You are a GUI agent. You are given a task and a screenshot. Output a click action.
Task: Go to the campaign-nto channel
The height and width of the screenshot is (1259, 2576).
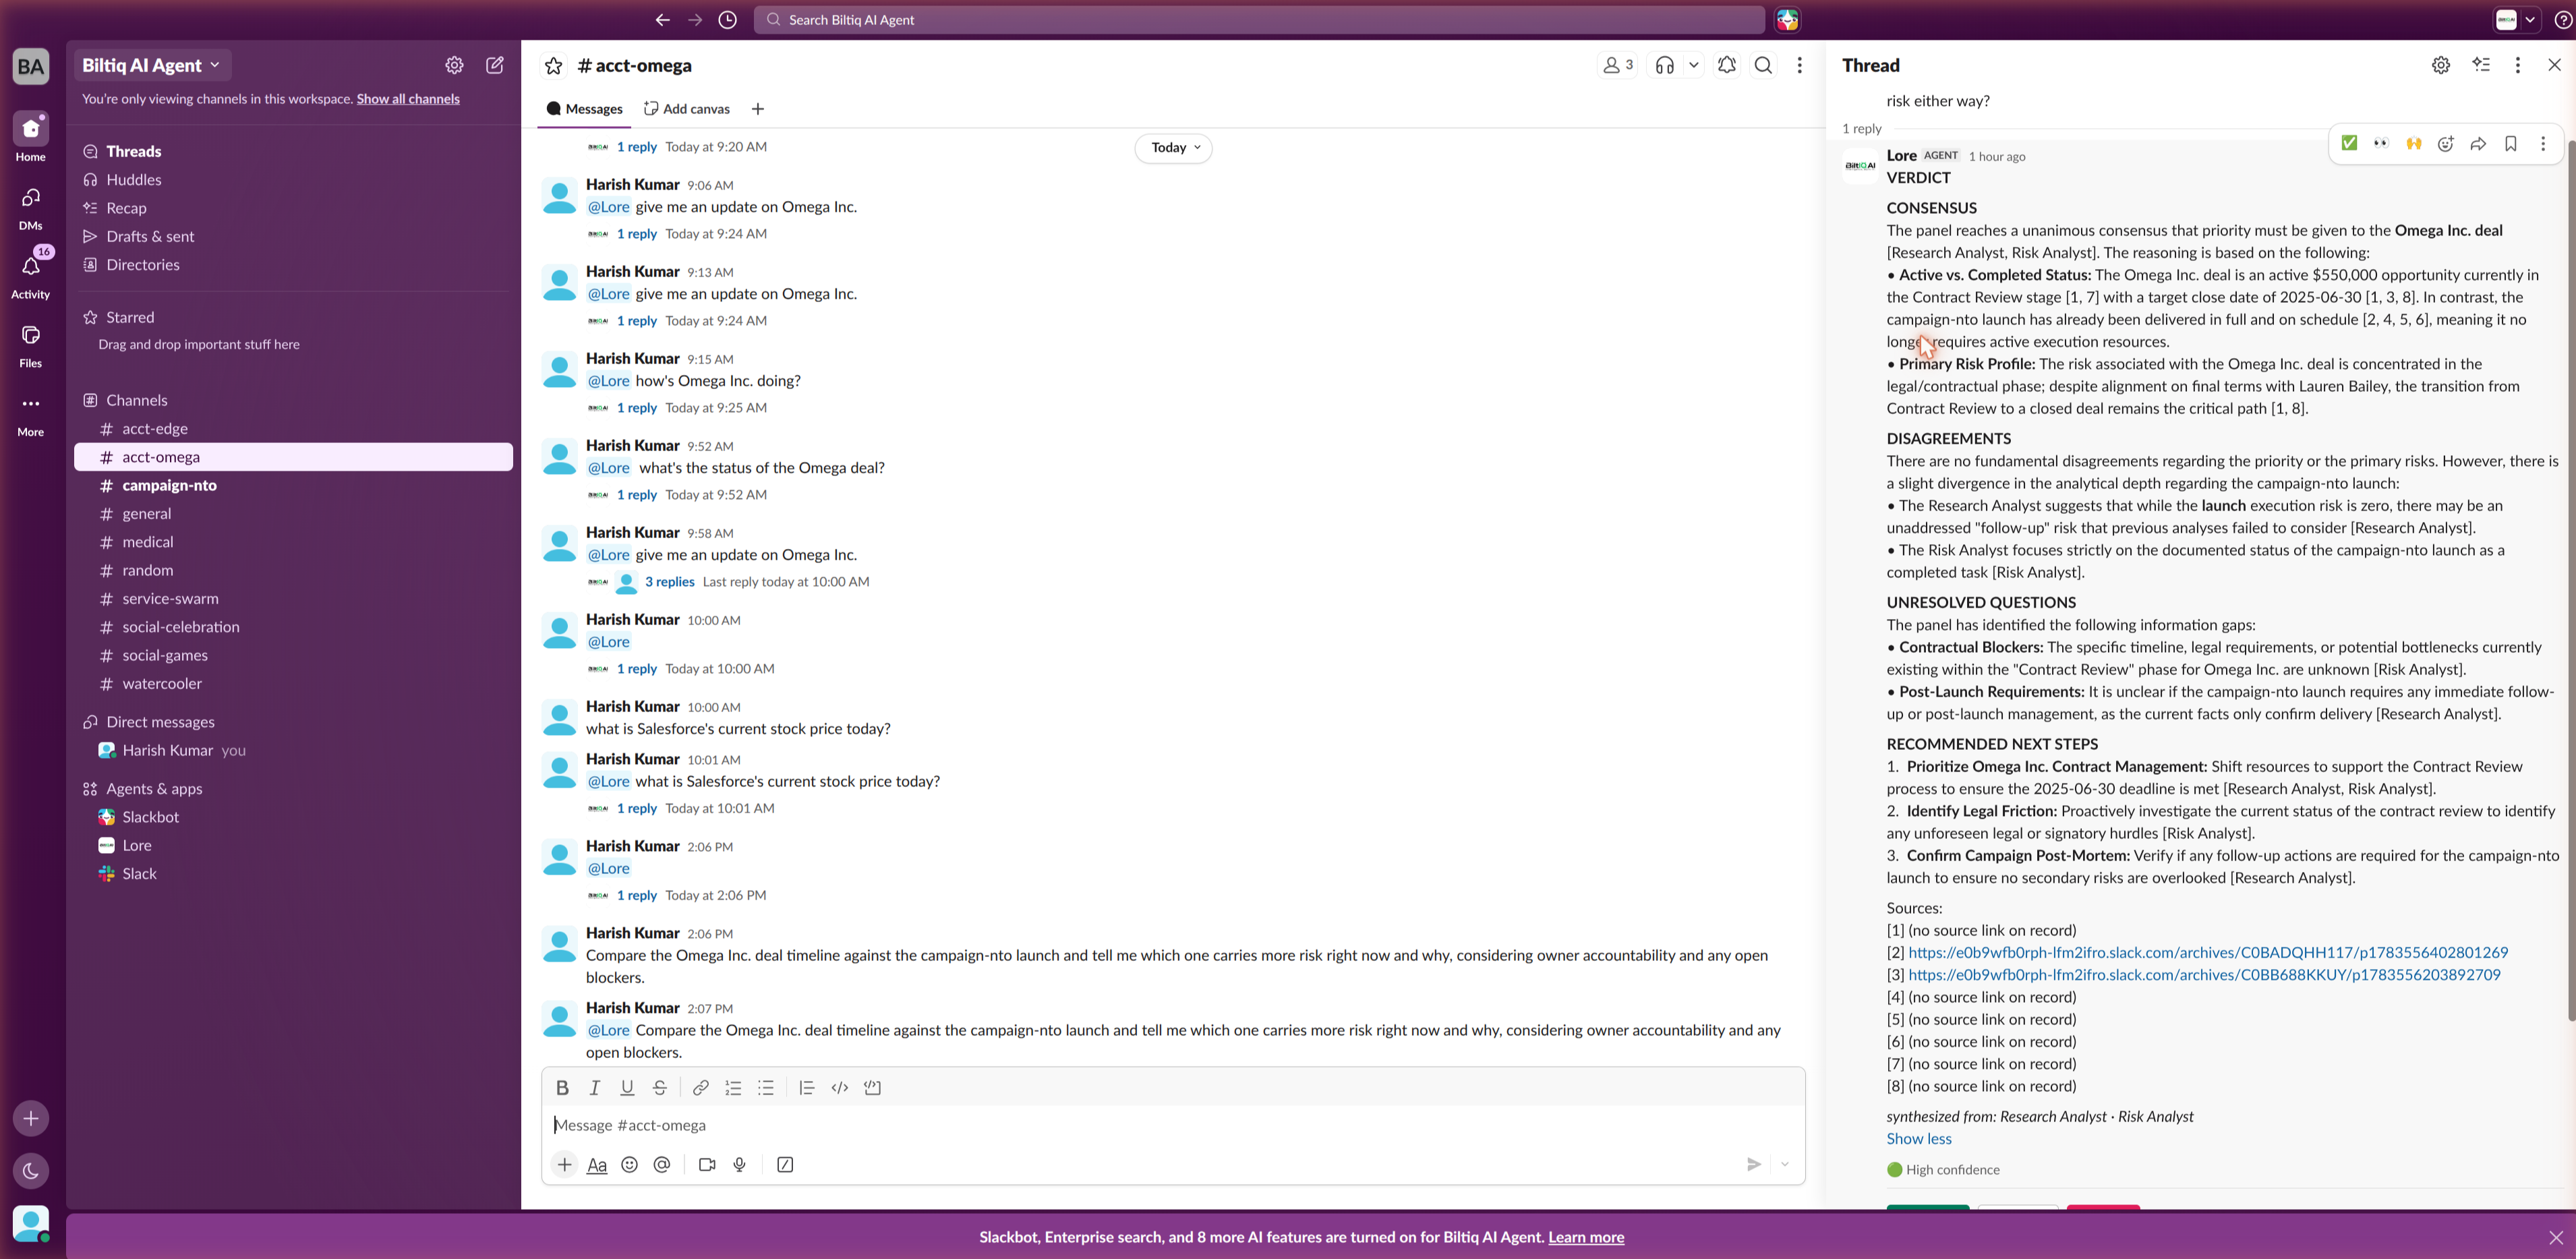[x=170, y=486]
